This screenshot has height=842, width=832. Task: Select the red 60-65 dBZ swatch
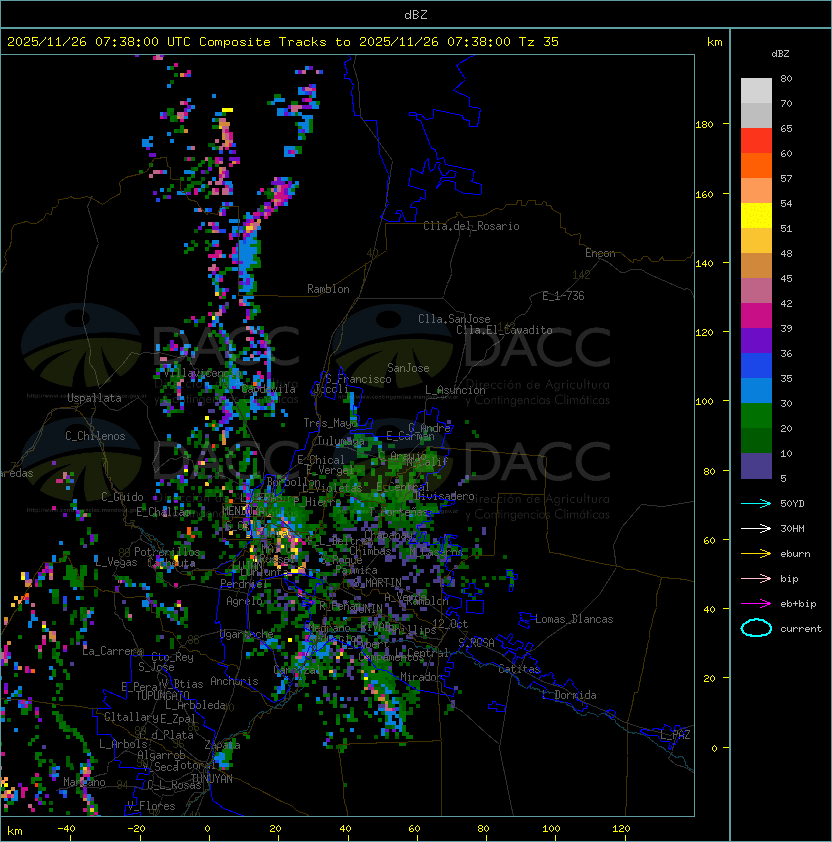coord(756,141)
